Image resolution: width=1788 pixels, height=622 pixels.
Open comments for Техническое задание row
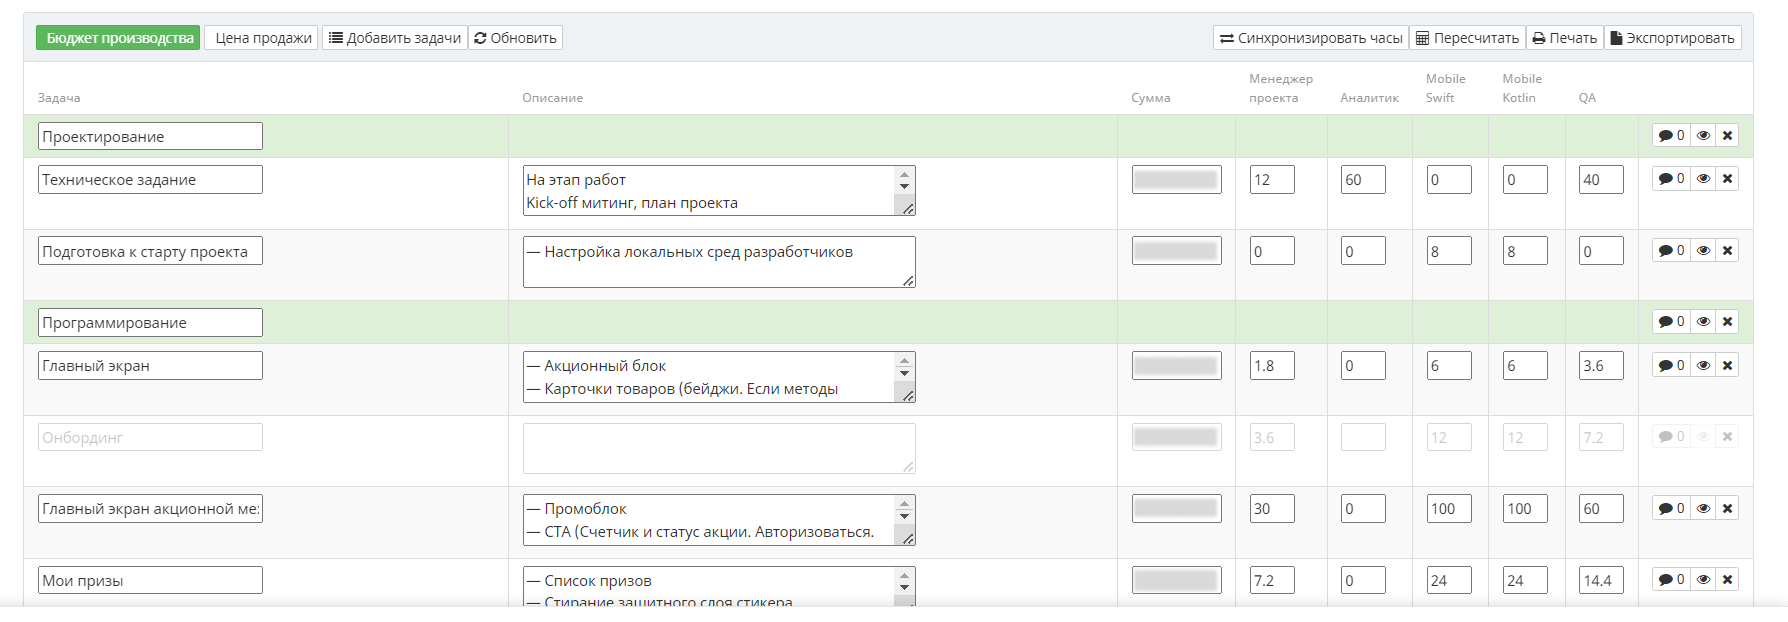(x=1670, y=179)
